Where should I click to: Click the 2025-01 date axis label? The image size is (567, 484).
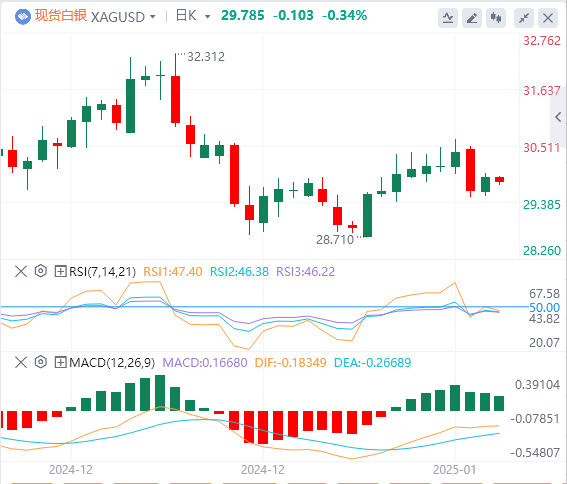point(455,470)
